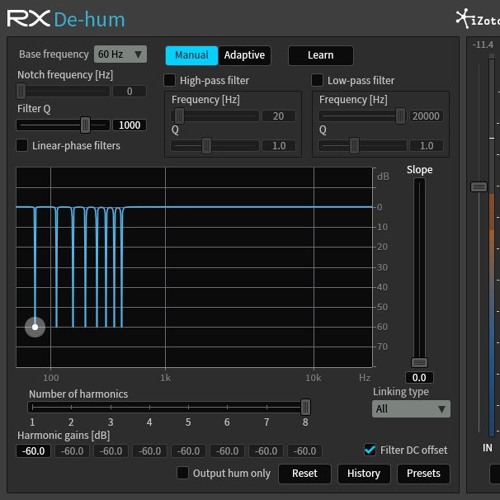Click low-pass Q value 1.0

426,146
